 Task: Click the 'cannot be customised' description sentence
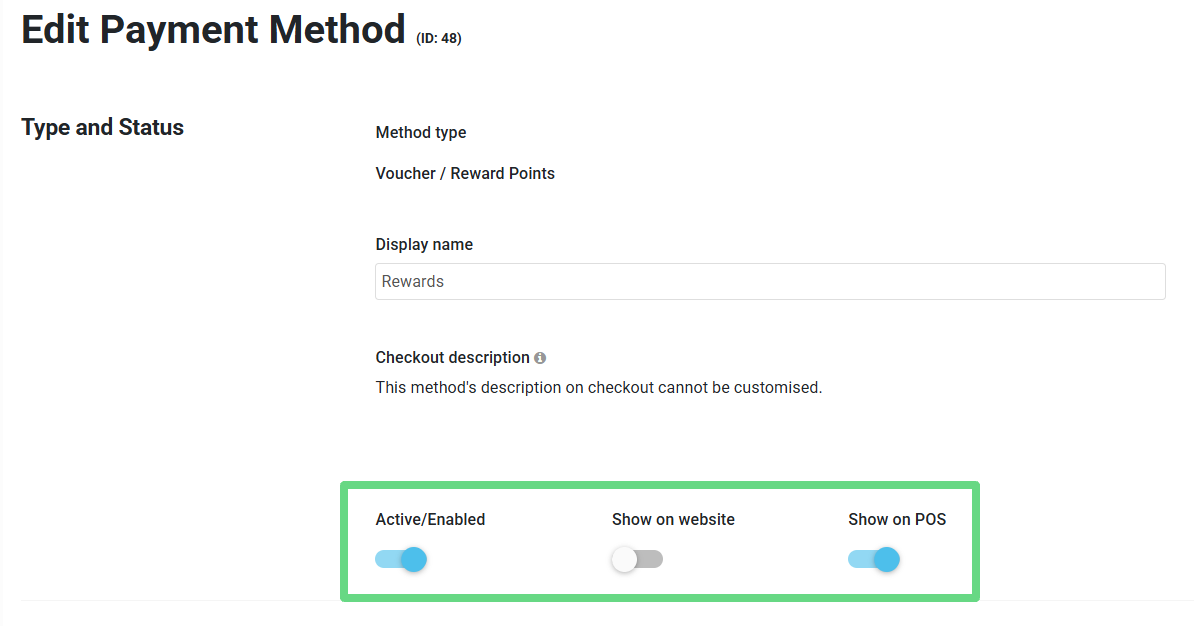click(x=598, y=388)
